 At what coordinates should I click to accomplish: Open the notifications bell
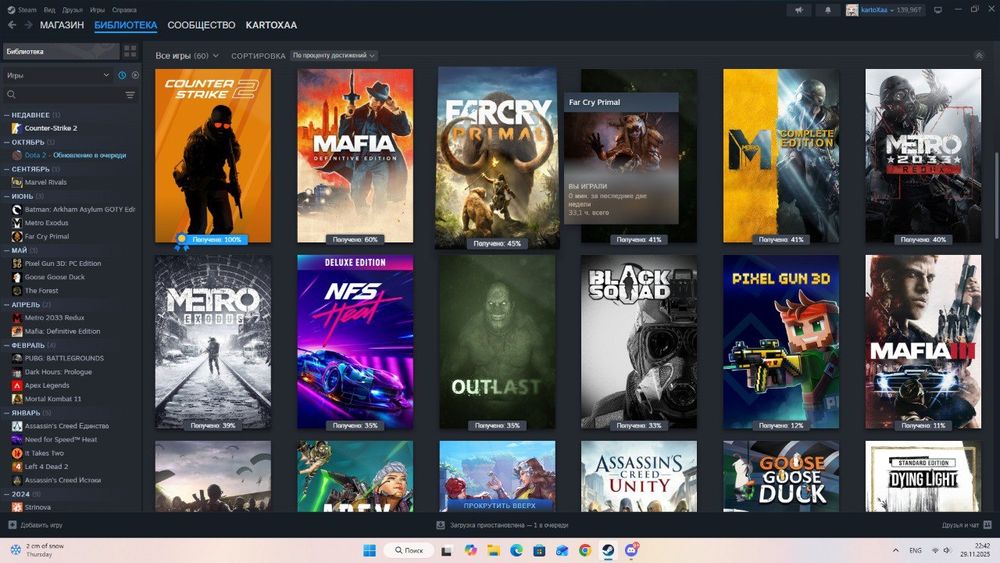click(828, 10)
